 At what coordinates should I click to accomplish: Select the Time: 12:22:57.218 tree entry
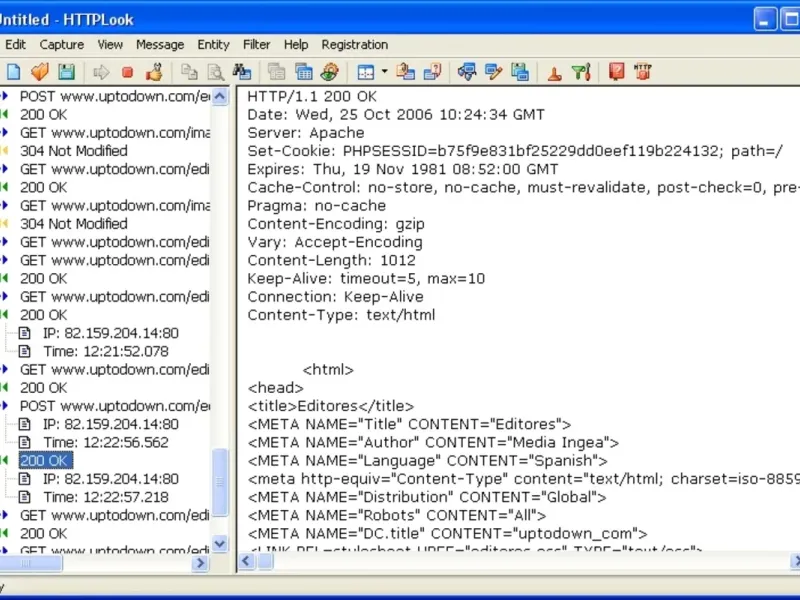(x=106, y=497)
